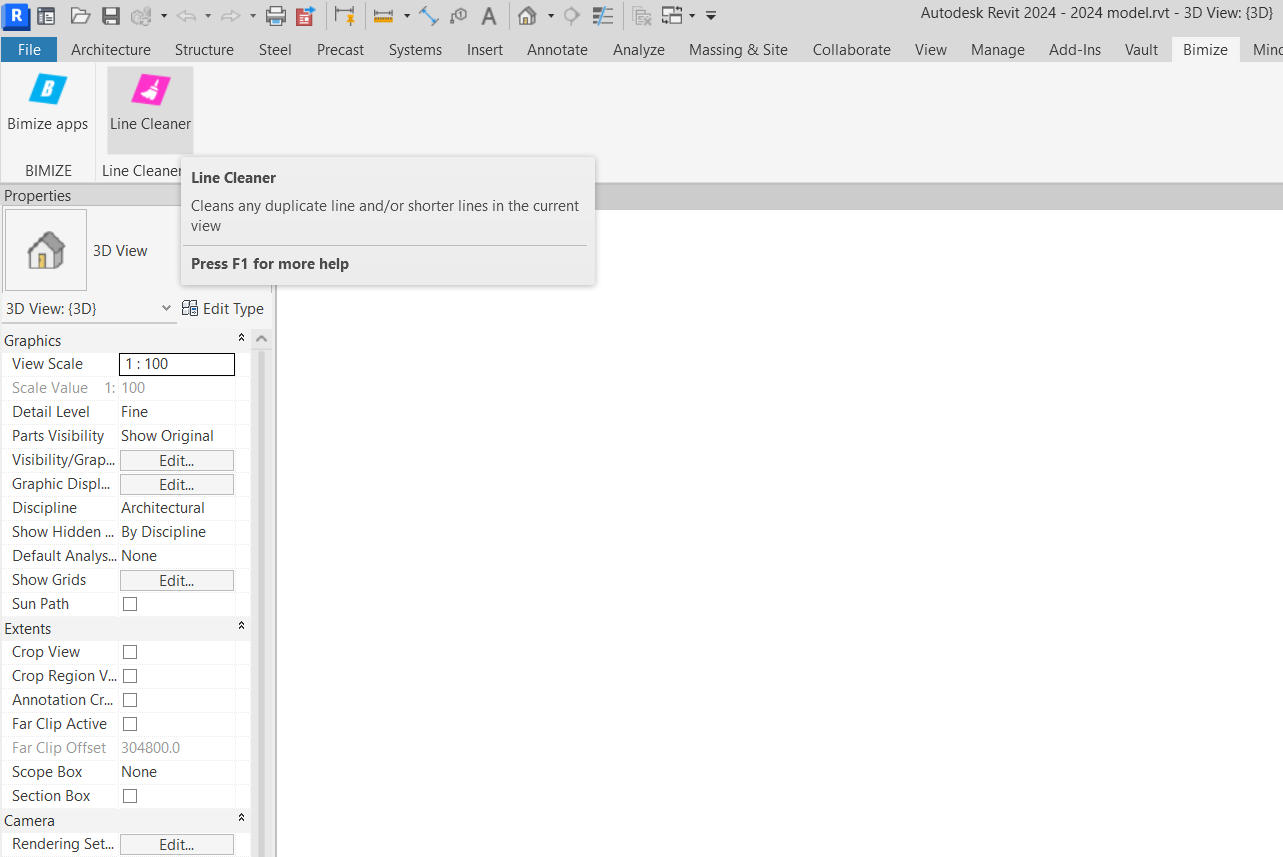This screenshot has width=1283, height=857.
Task: Switch to the Architecture ribbon tab
Action: (x=111, y=50)
